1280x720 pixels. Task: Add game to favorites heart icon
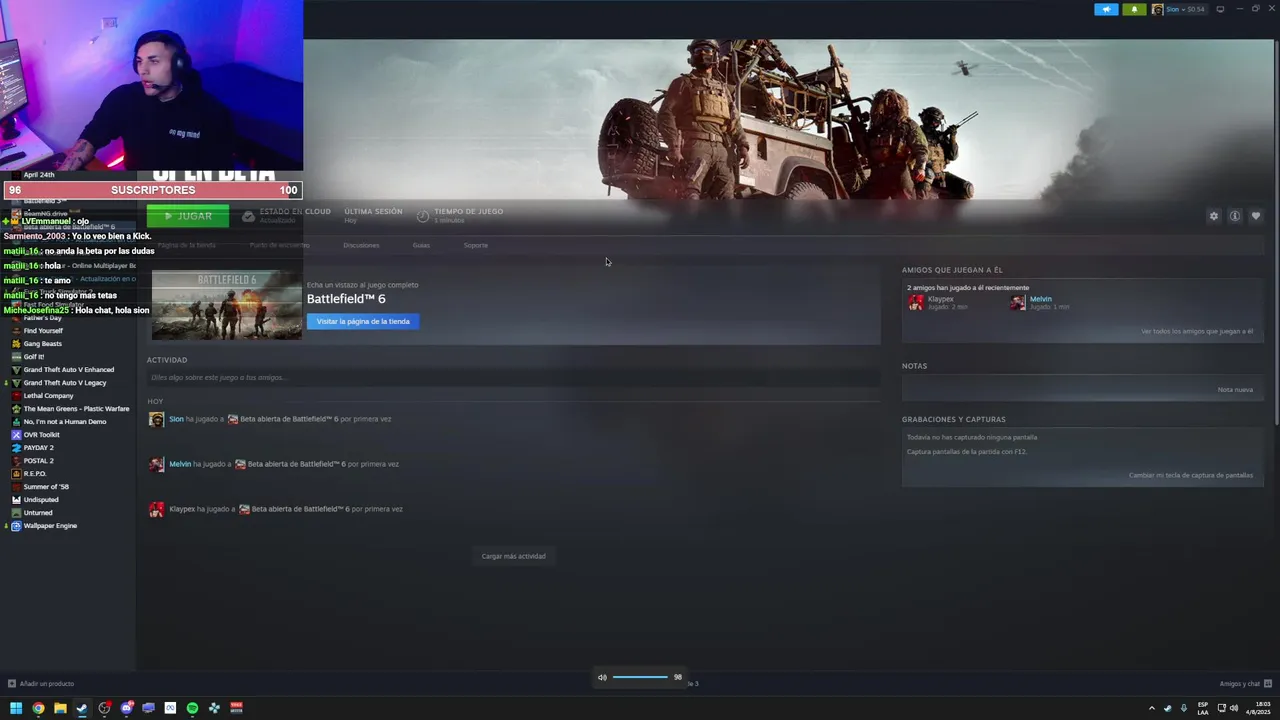pyautogui.click(x=1256, y=216)
